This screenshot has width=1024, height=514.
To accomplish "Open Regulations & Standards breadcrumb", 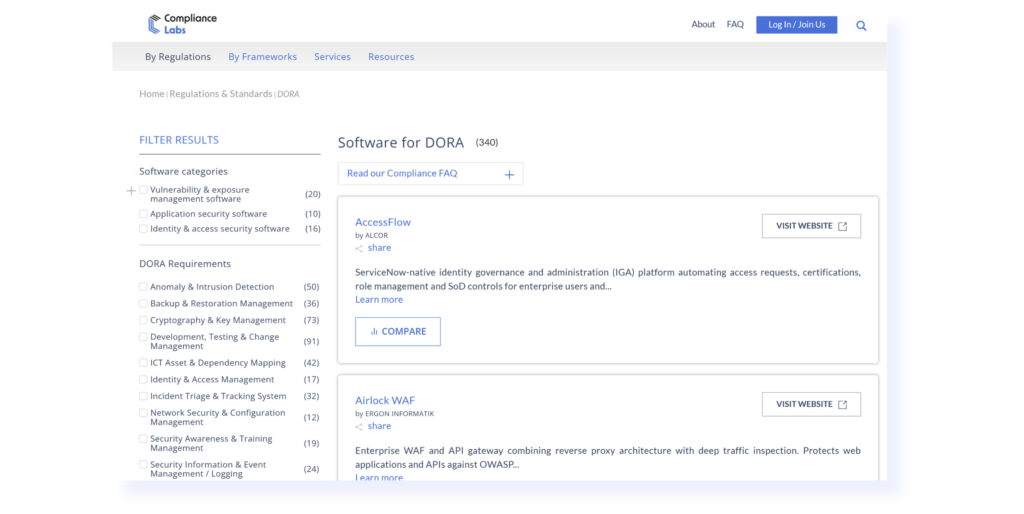I will [x=221, y=94].
